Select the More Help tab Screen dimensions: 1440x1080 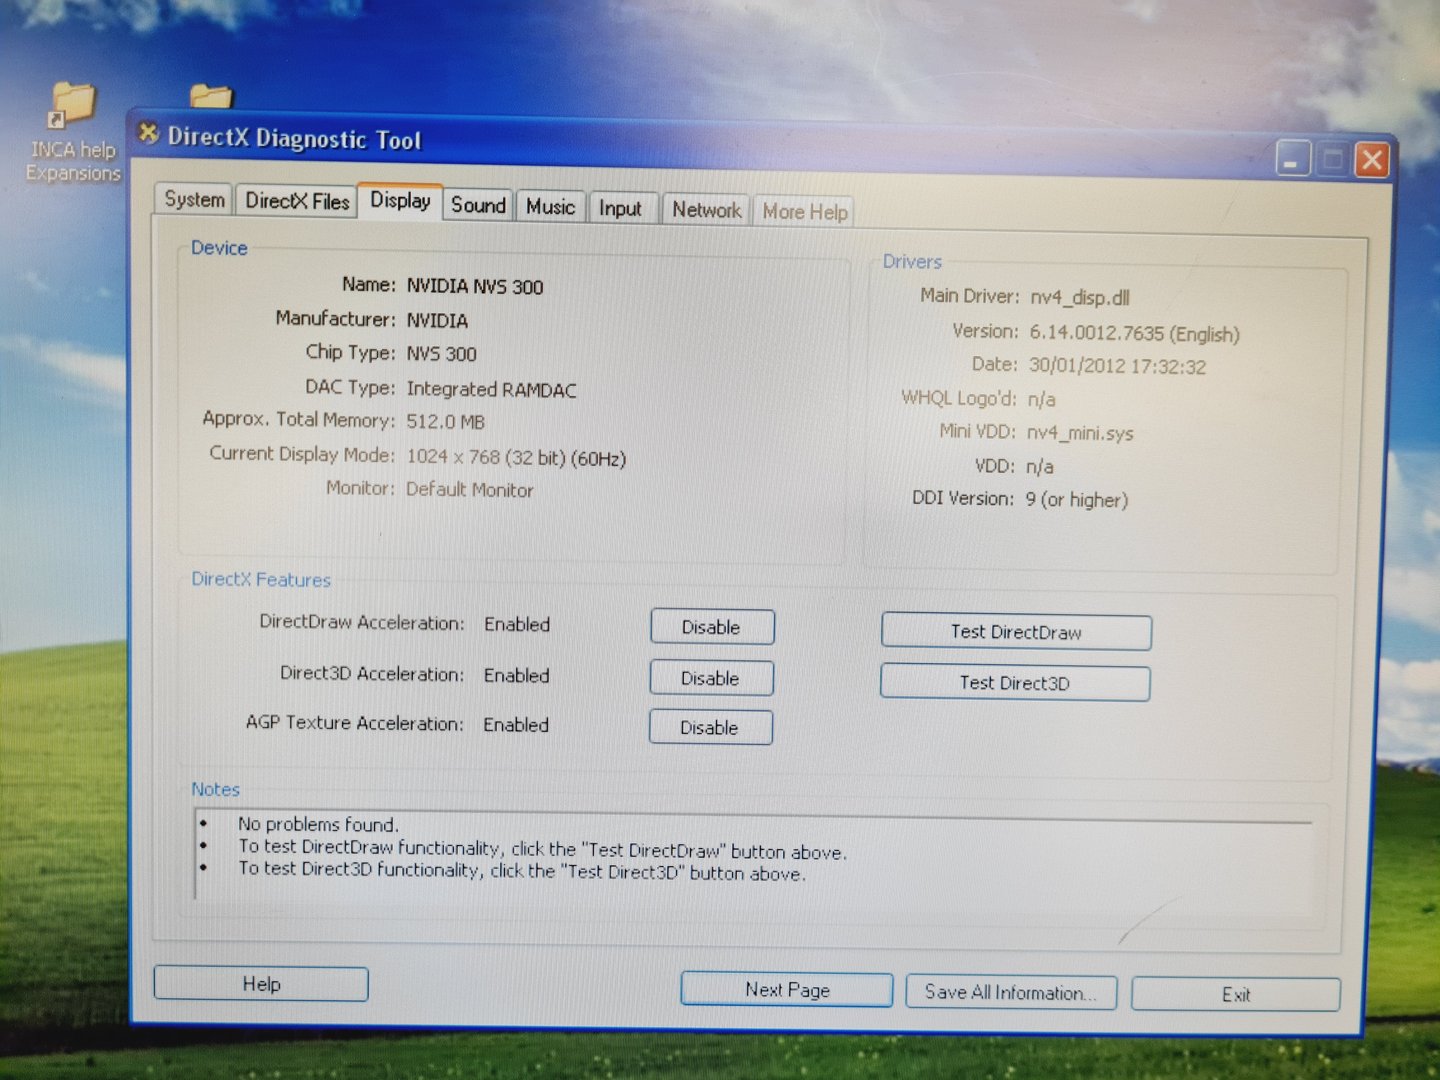(x=804, y=212)
